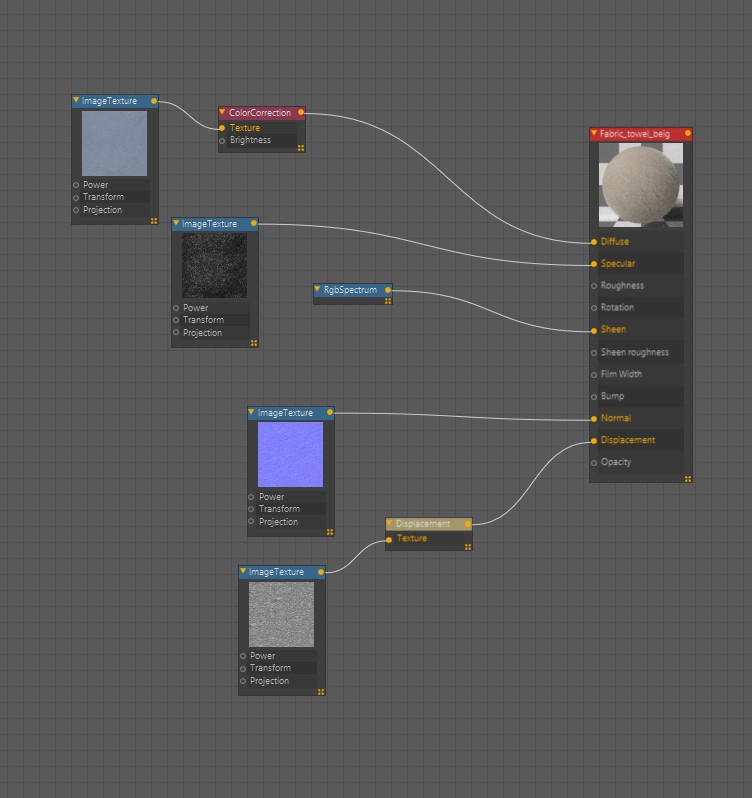Click the Displacement node corner grid icon
The image size is (752, 798).
pos(468,547)
